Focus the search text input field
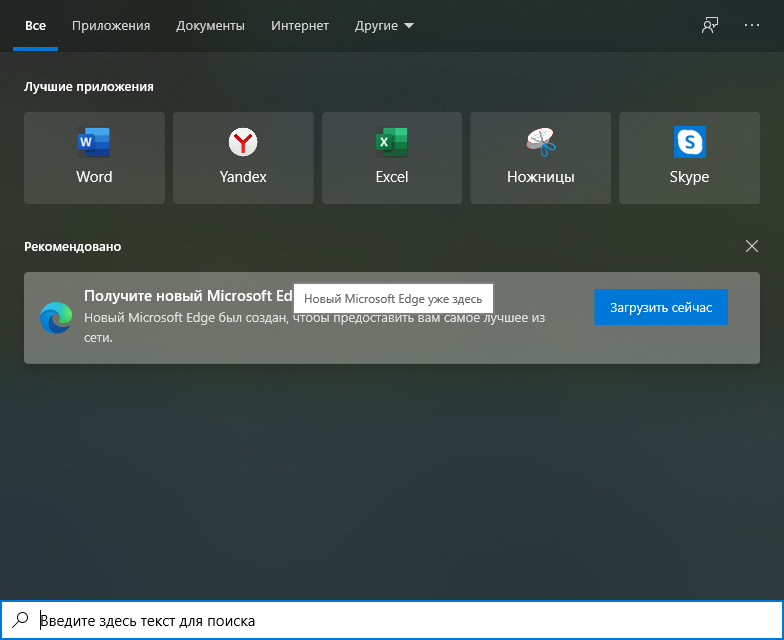 pyautogui.click(x=392, y=620)
